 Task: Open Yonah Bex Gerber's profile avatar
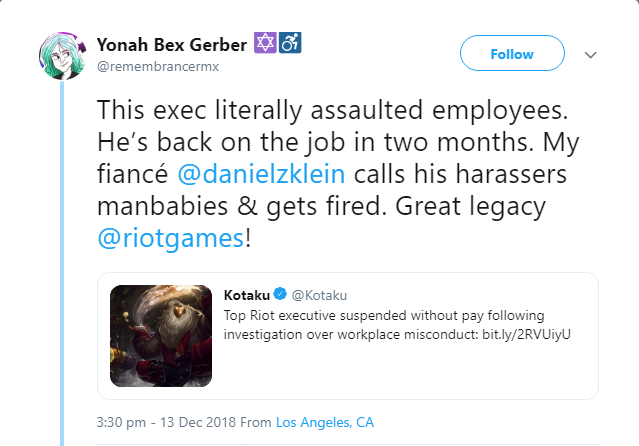pos(63,55)
